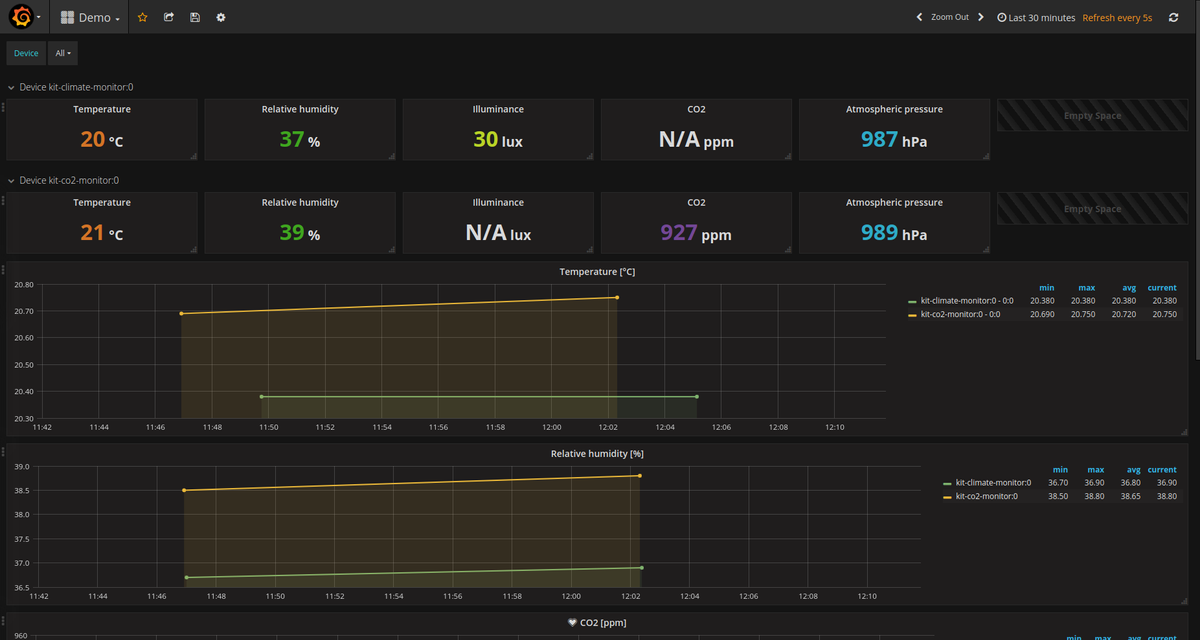Screen dimensions: 1200x640
Task: Open the Demo dashboard picker
Action: pyautogui.click(x=89, y=16)
